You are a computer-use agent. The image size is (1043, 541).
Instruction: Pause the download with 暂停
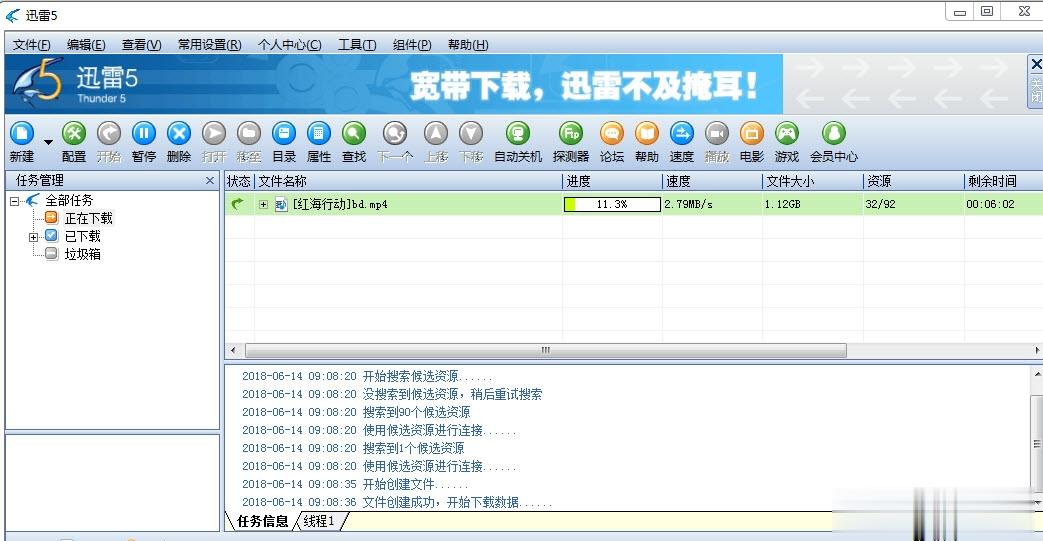pos(144,134)
